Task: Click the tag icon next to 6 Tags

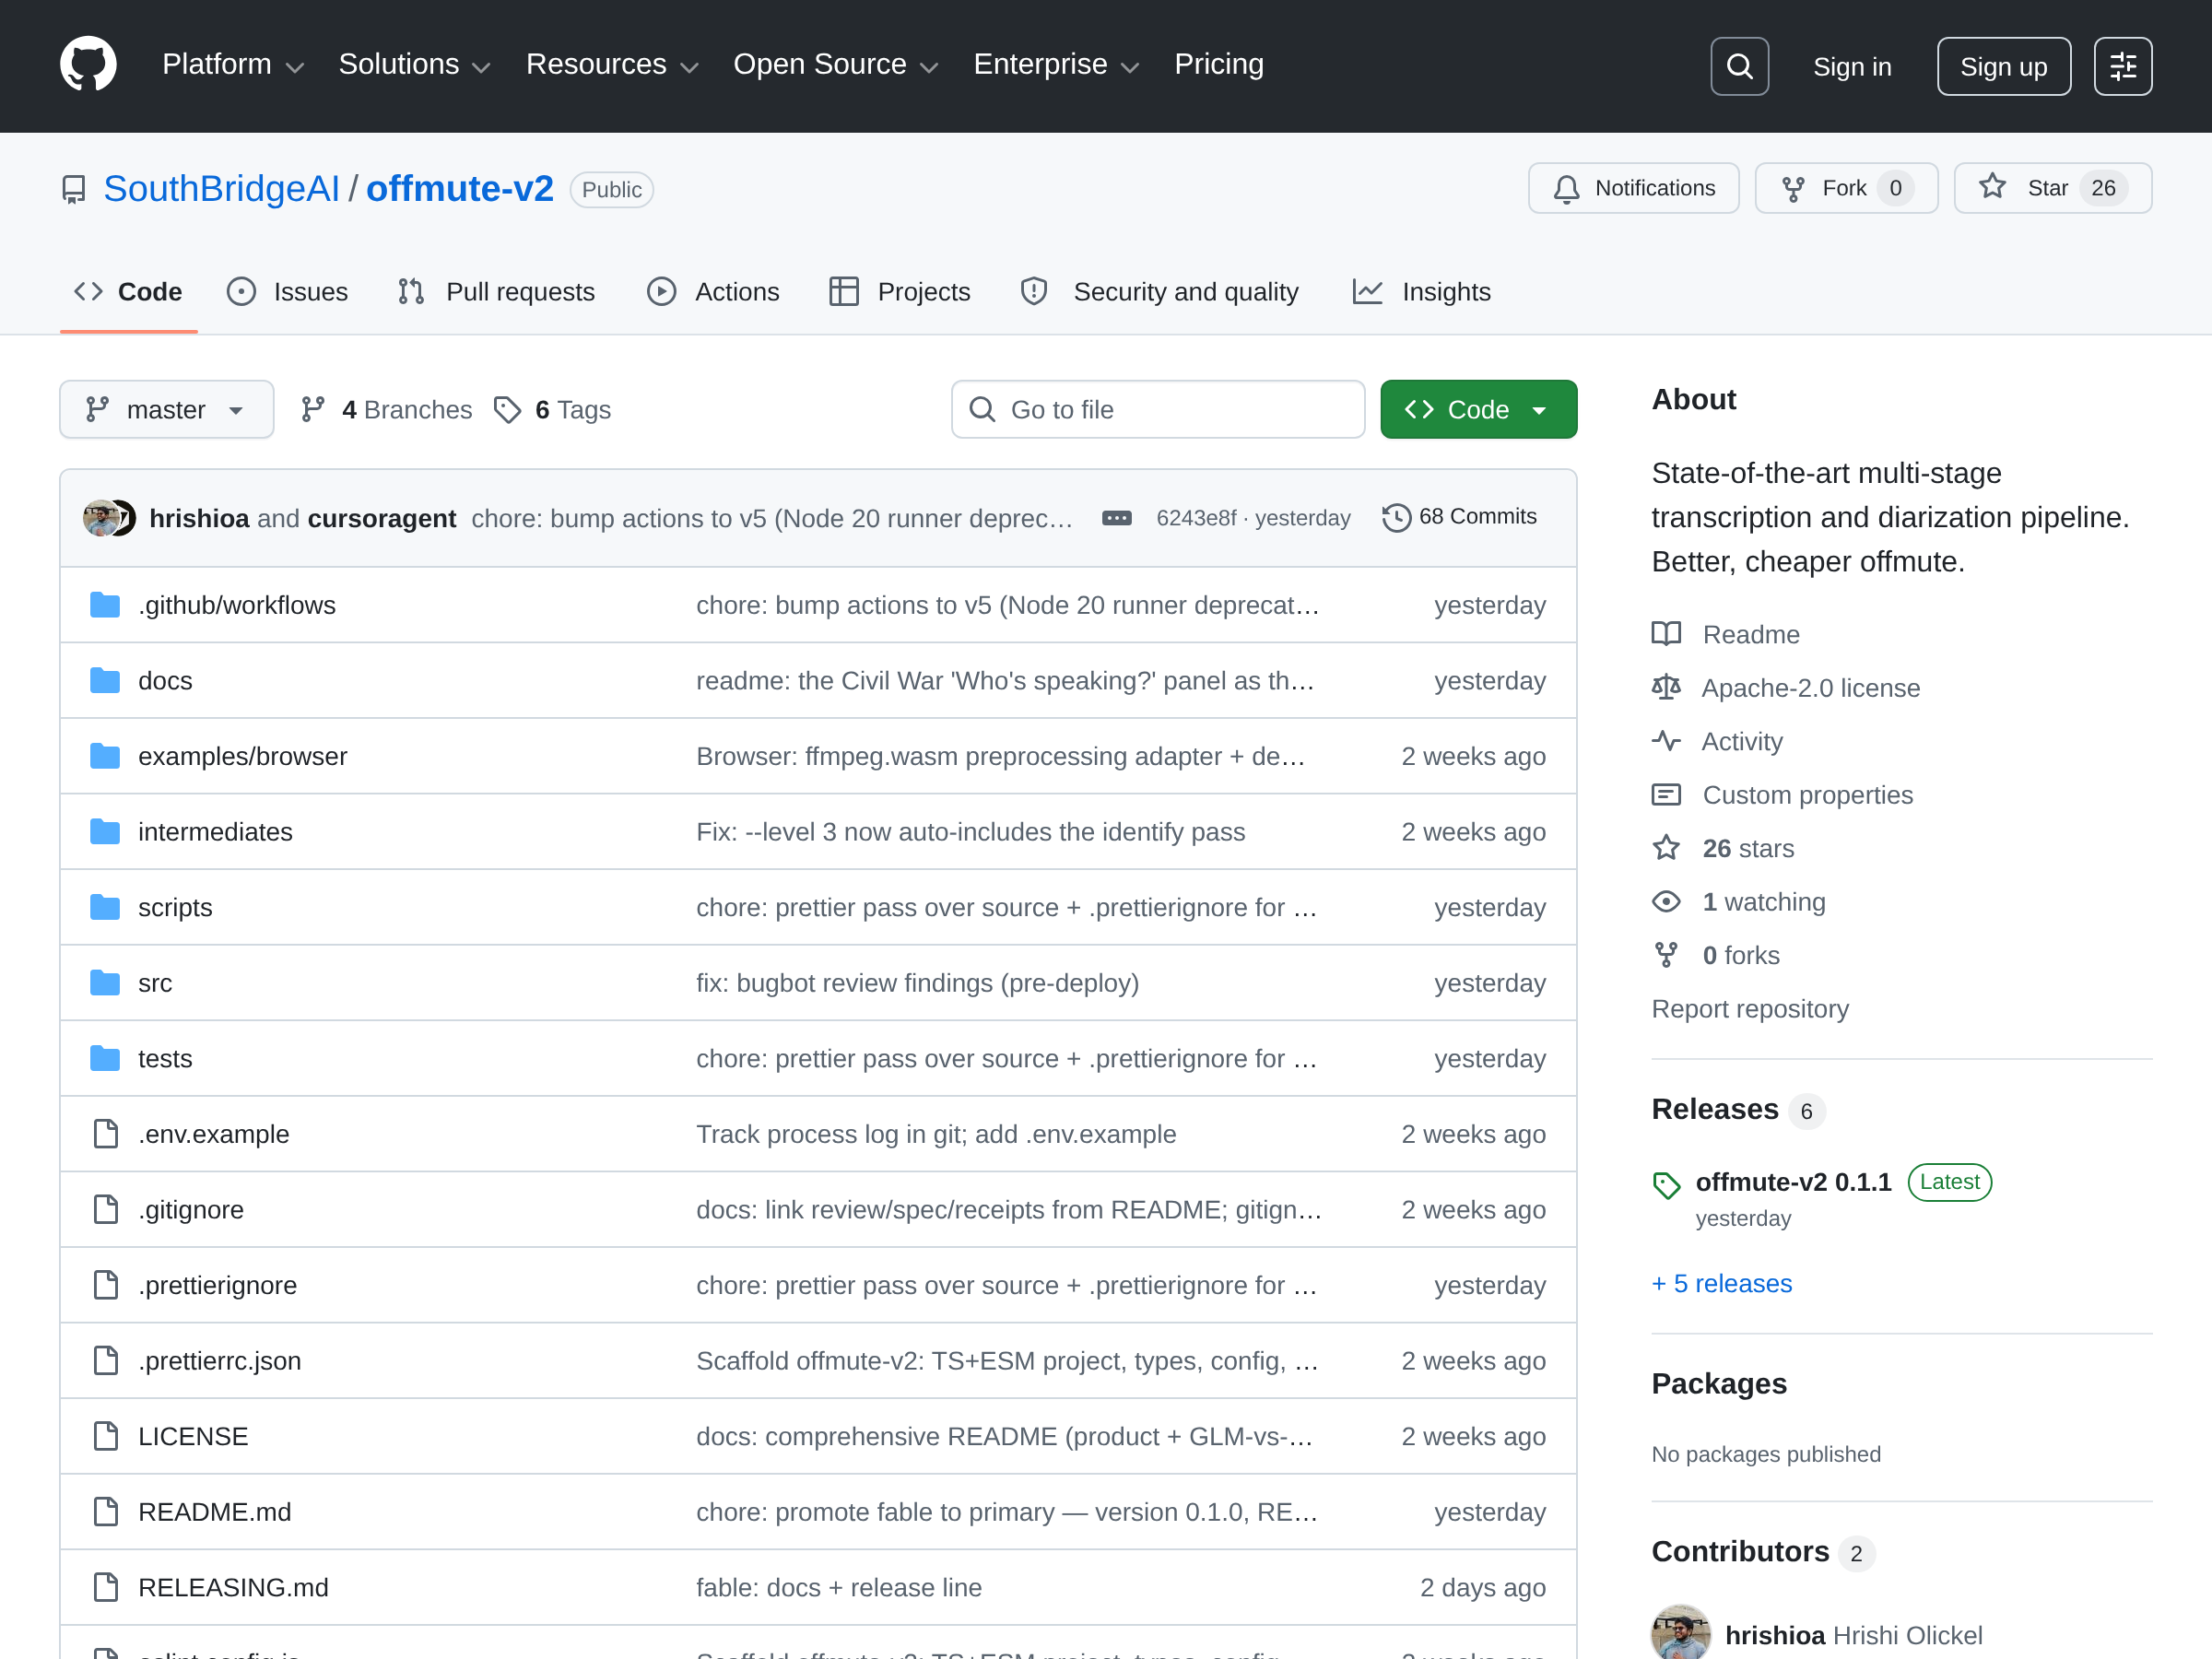Action: point(507,410)
